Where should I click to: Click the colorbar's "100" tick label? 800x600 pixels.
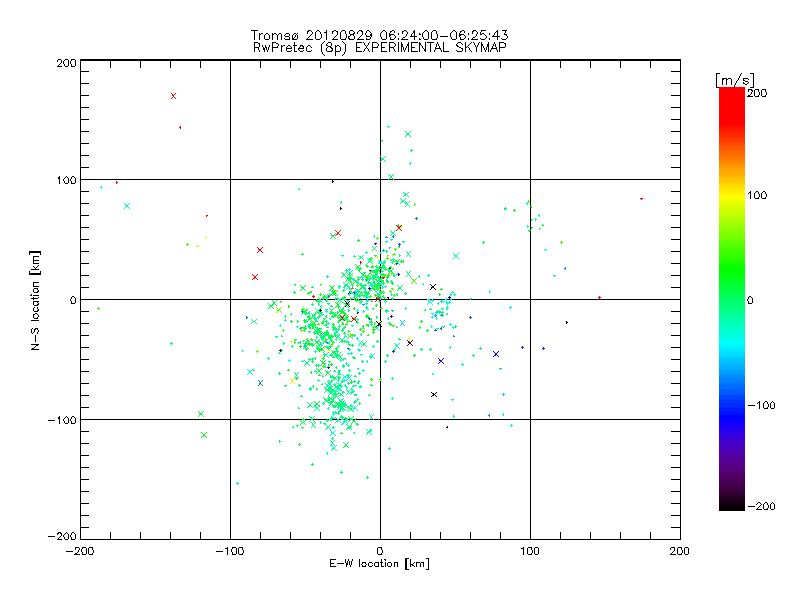[757, 195]
